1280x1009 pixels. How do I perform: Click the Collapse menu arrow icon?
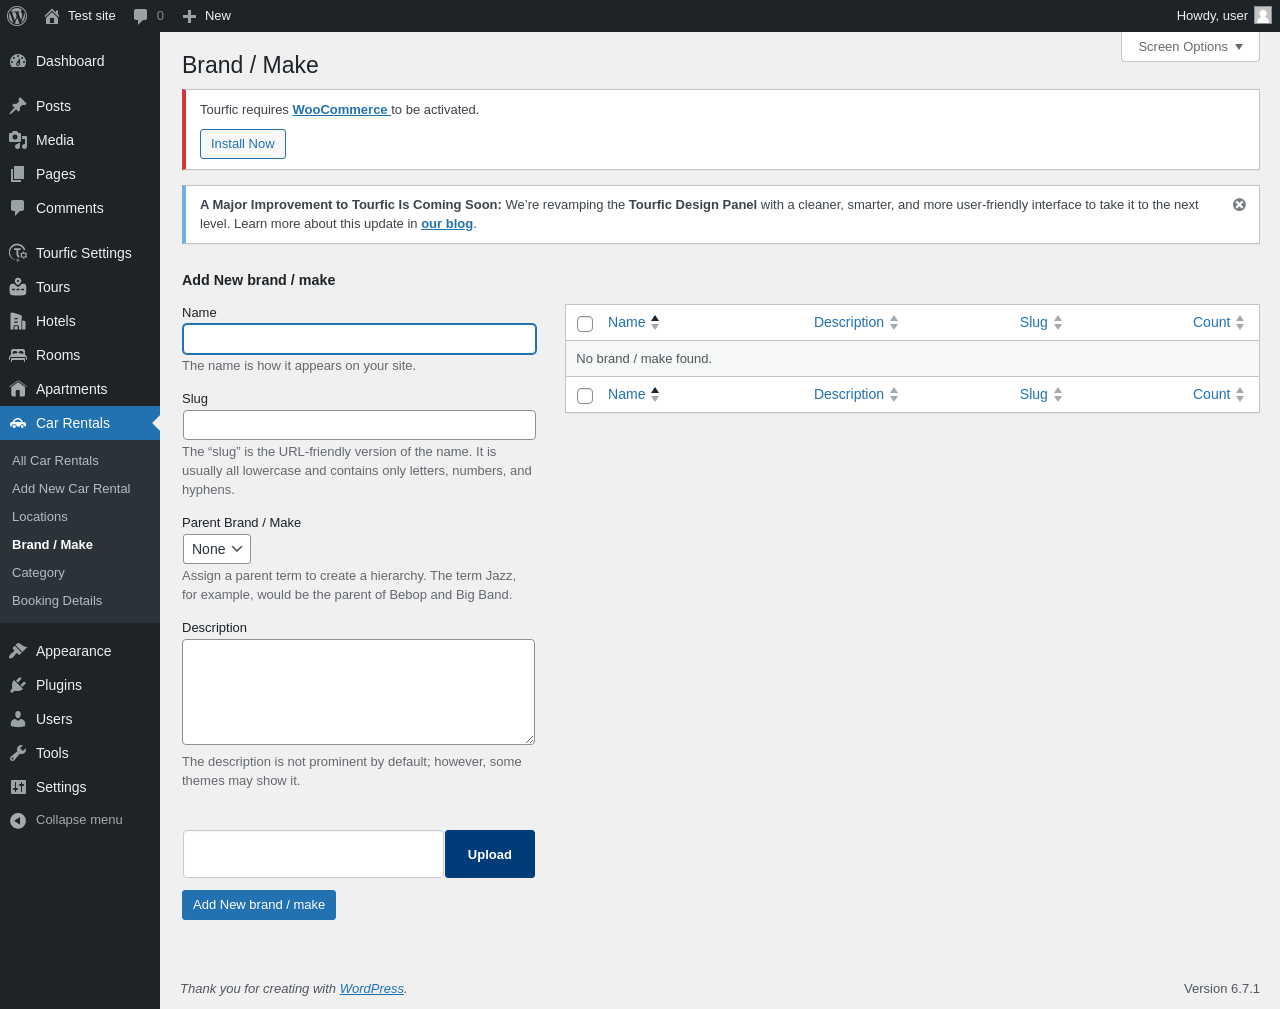click(18, 820)
